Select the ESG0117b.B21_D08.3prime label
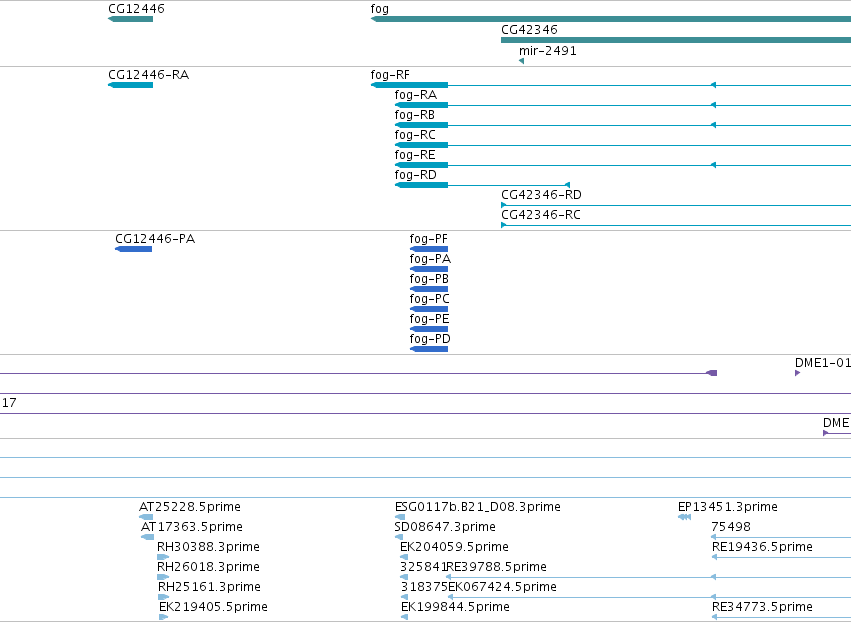Viewport: 851px width, 622px height. click(478, 507)
